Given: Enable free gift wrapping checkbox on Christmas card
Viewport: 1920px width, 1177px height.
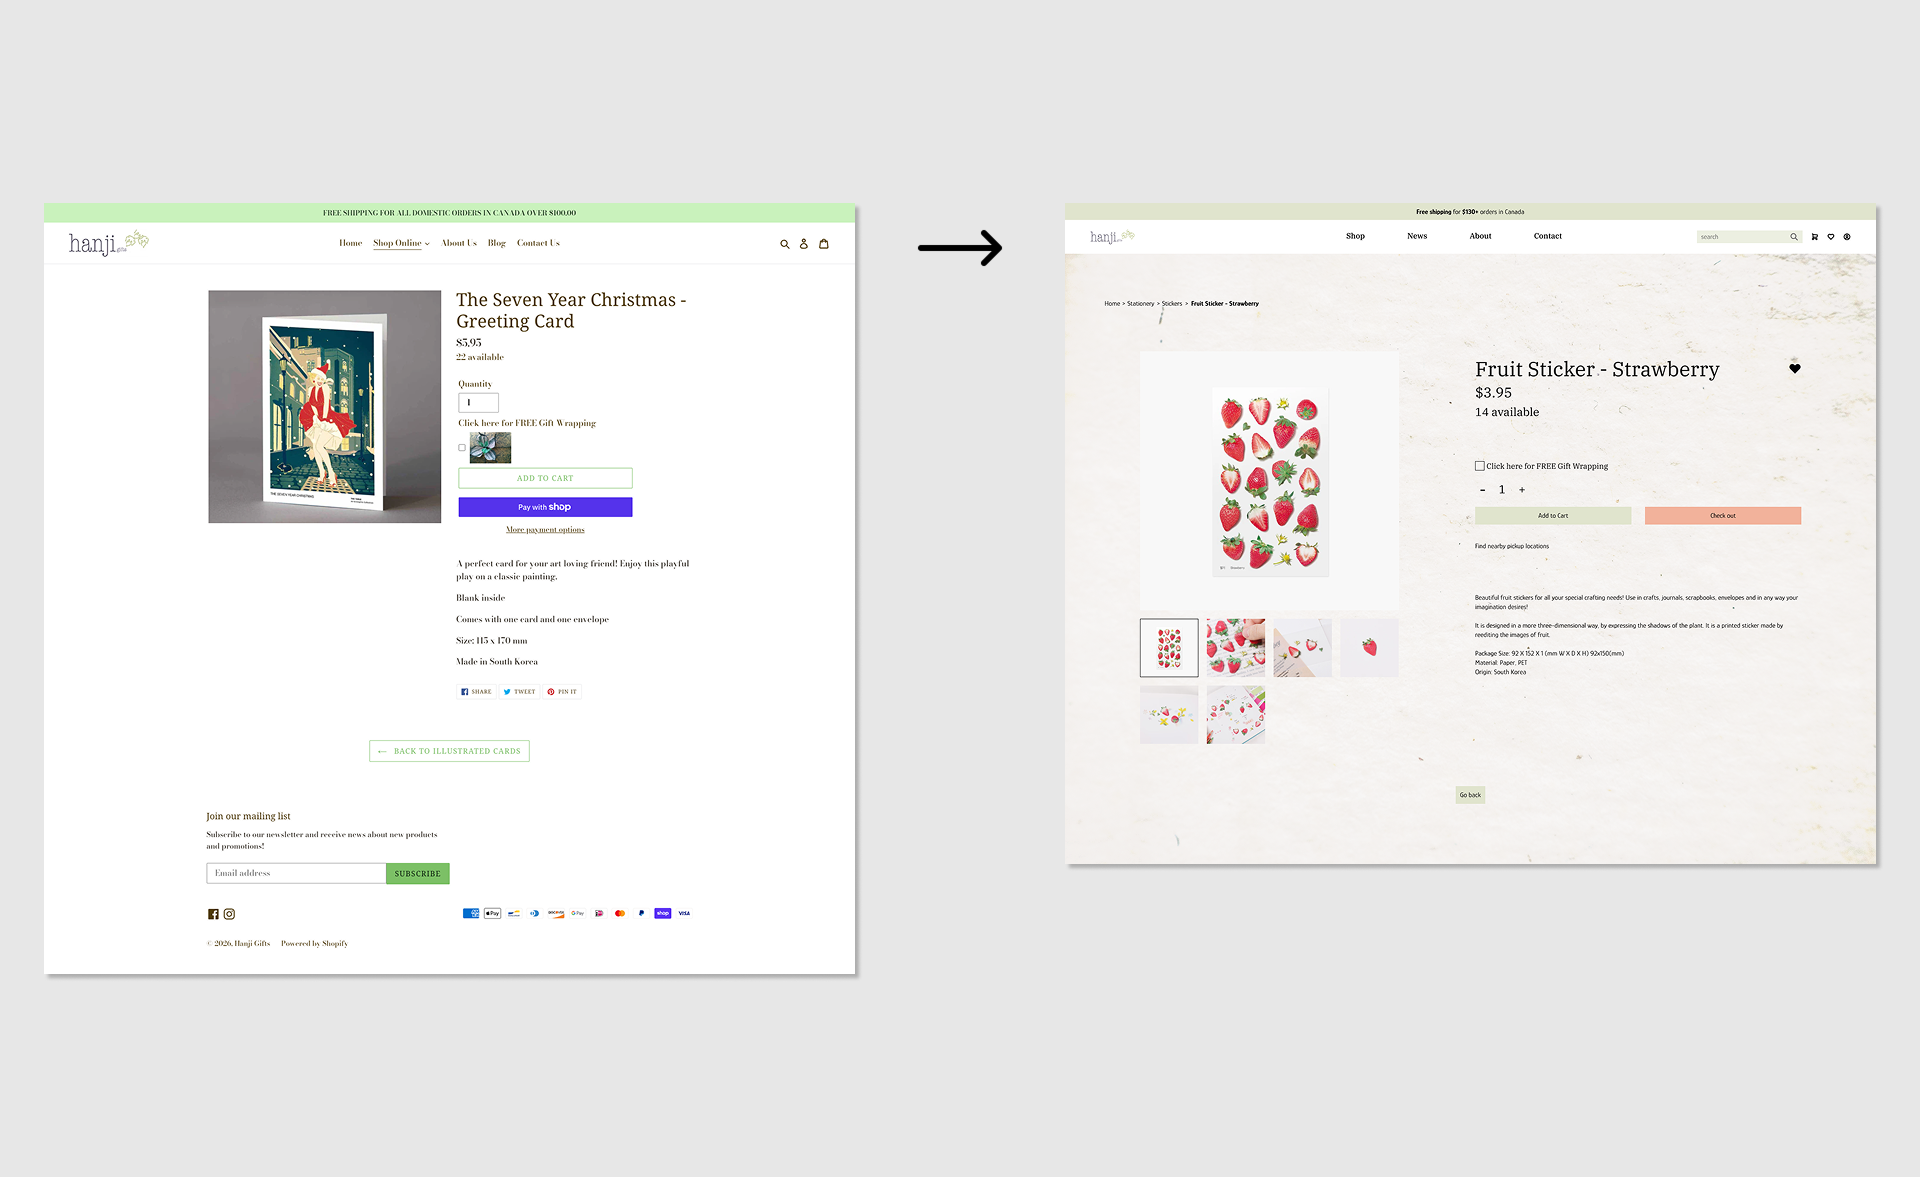Looking at the screenshot, I should 462,448.
